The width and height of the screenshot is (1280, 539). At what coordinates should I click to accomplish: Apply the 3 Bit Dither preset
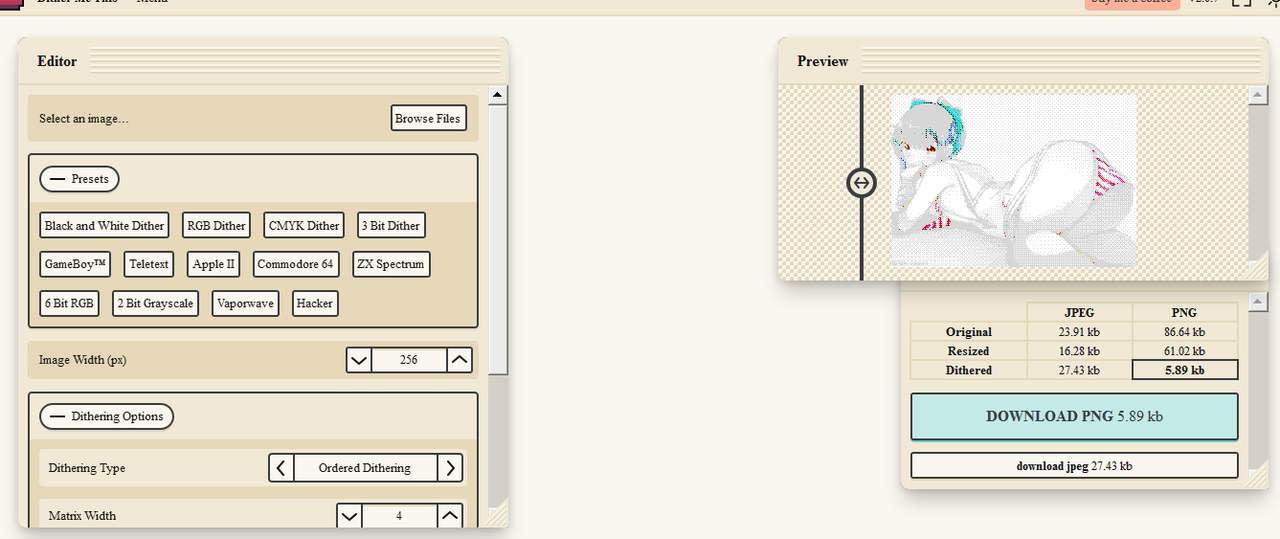click(x=391, y=226)
